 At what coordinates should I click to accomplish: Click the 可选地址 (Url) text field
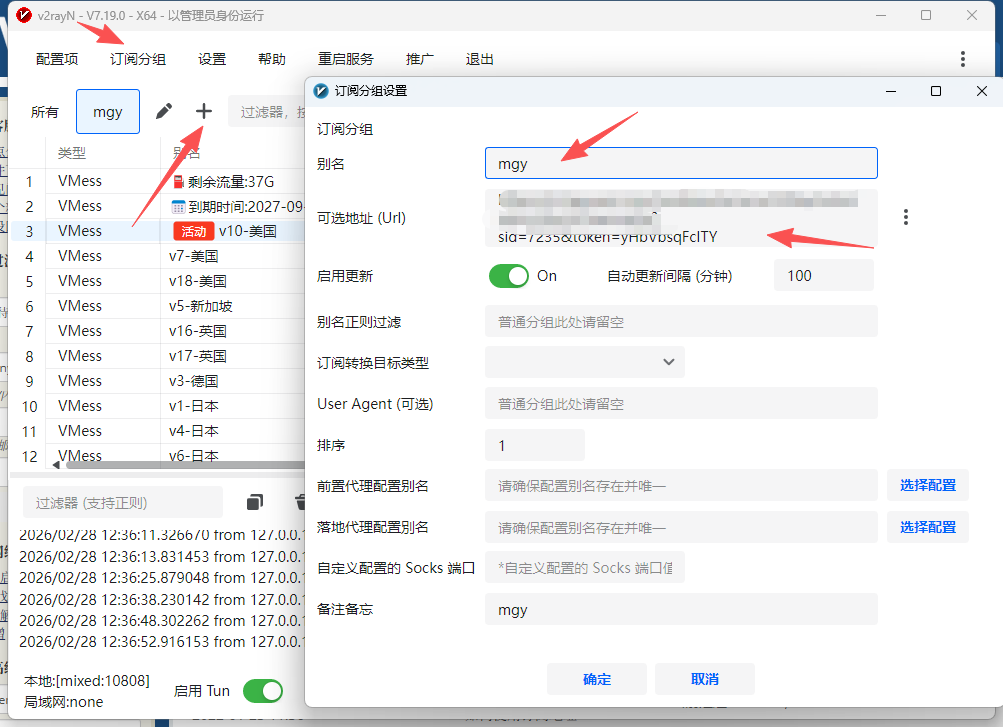pos(681,218)
